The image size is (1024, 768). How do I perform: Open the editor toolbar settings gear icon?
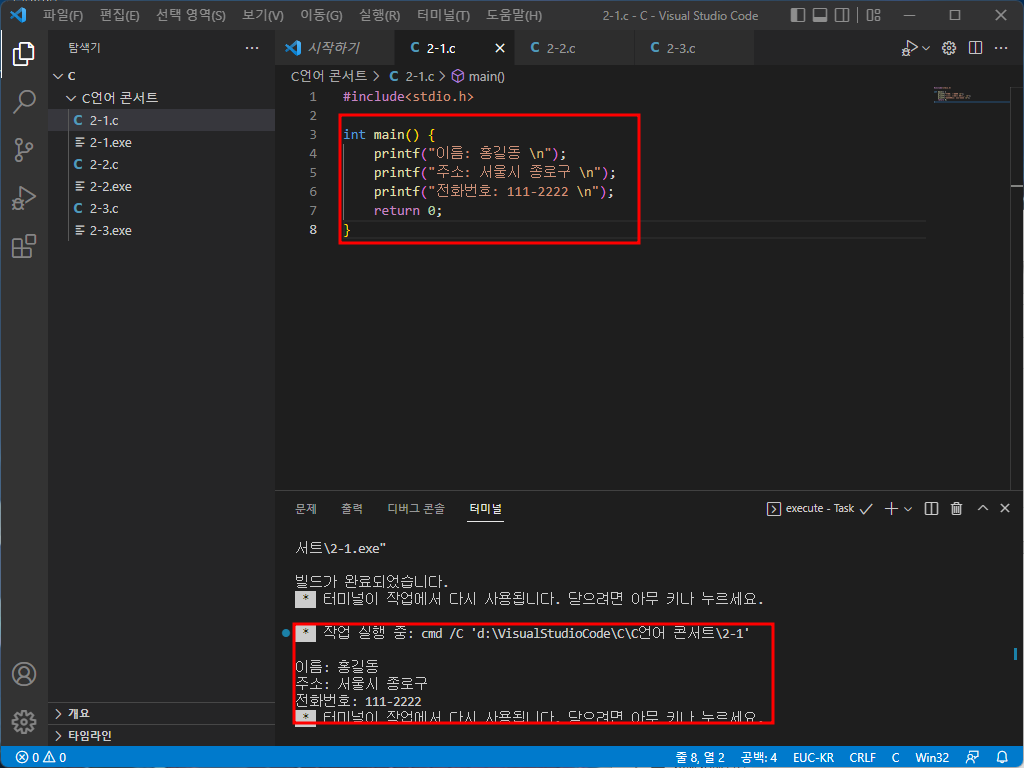click(949, 48)
